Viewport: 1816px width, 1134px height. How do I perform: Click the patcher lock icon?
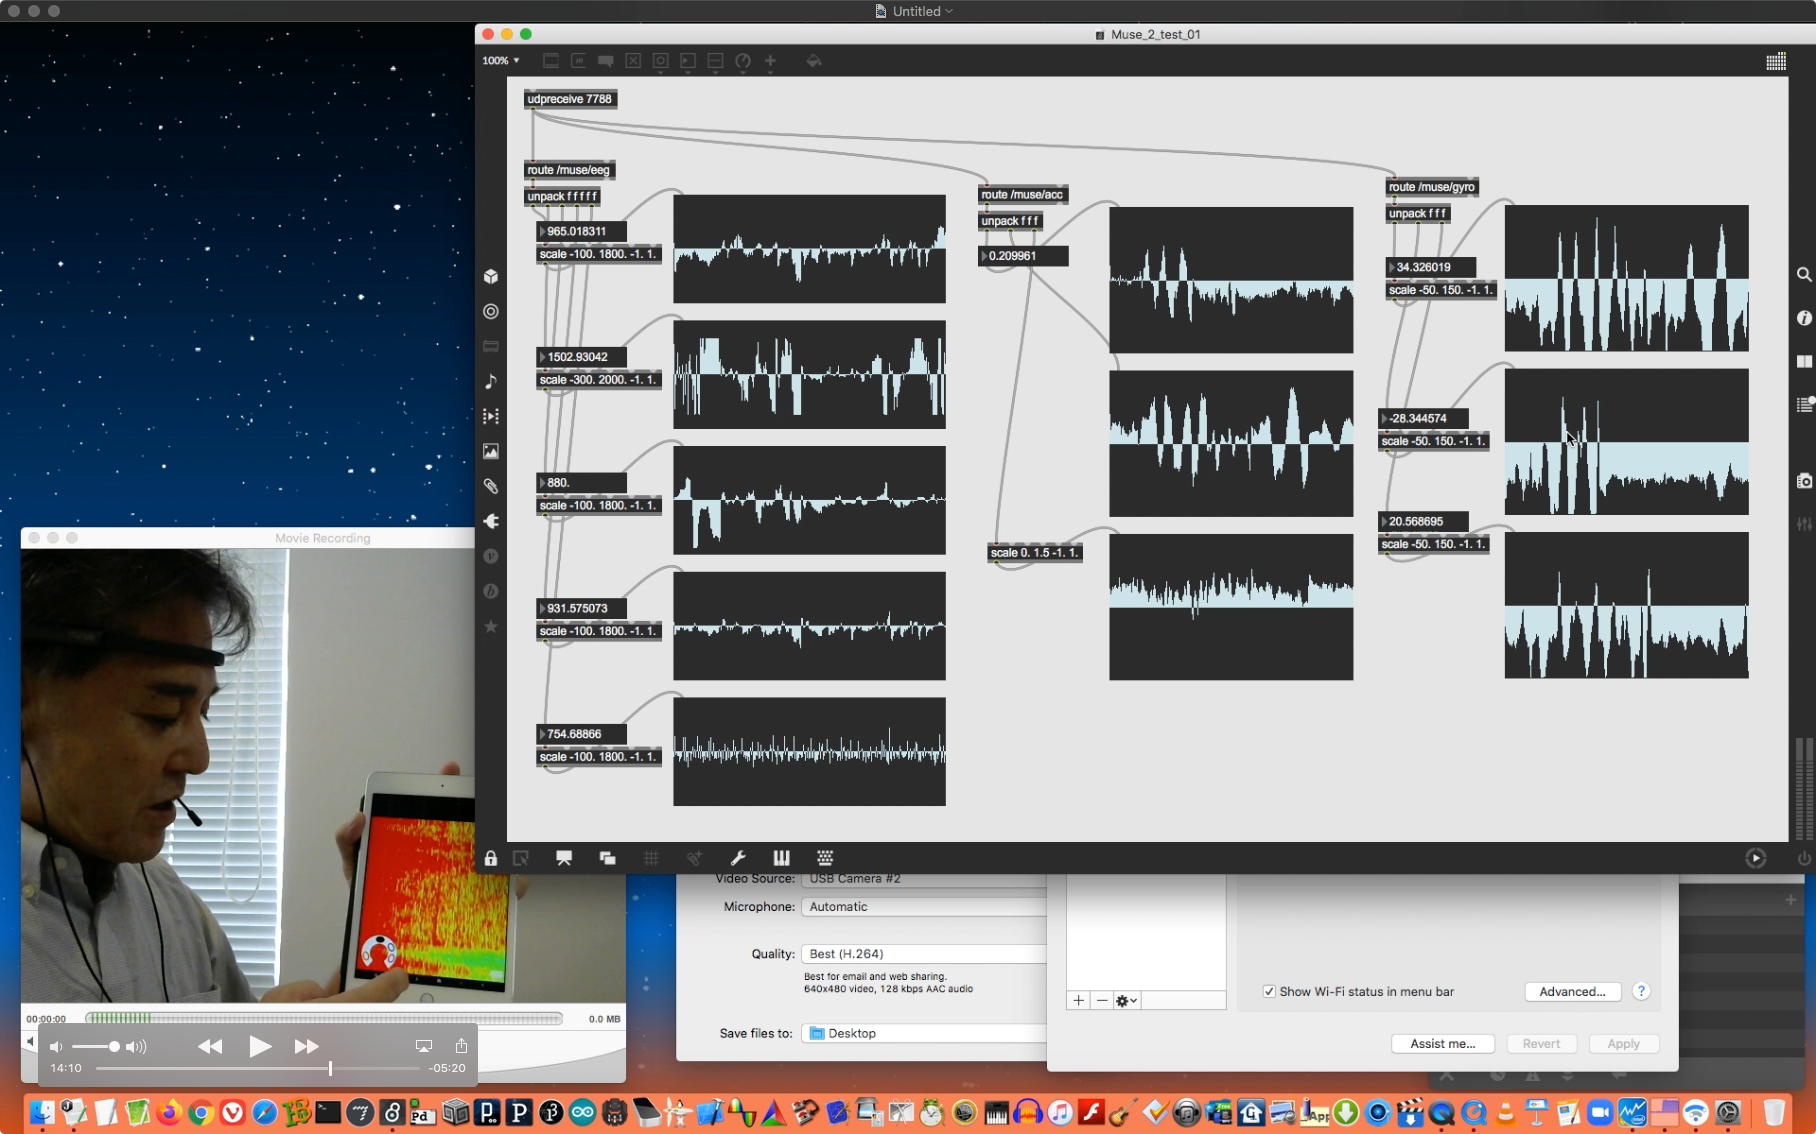click(490, 858)
